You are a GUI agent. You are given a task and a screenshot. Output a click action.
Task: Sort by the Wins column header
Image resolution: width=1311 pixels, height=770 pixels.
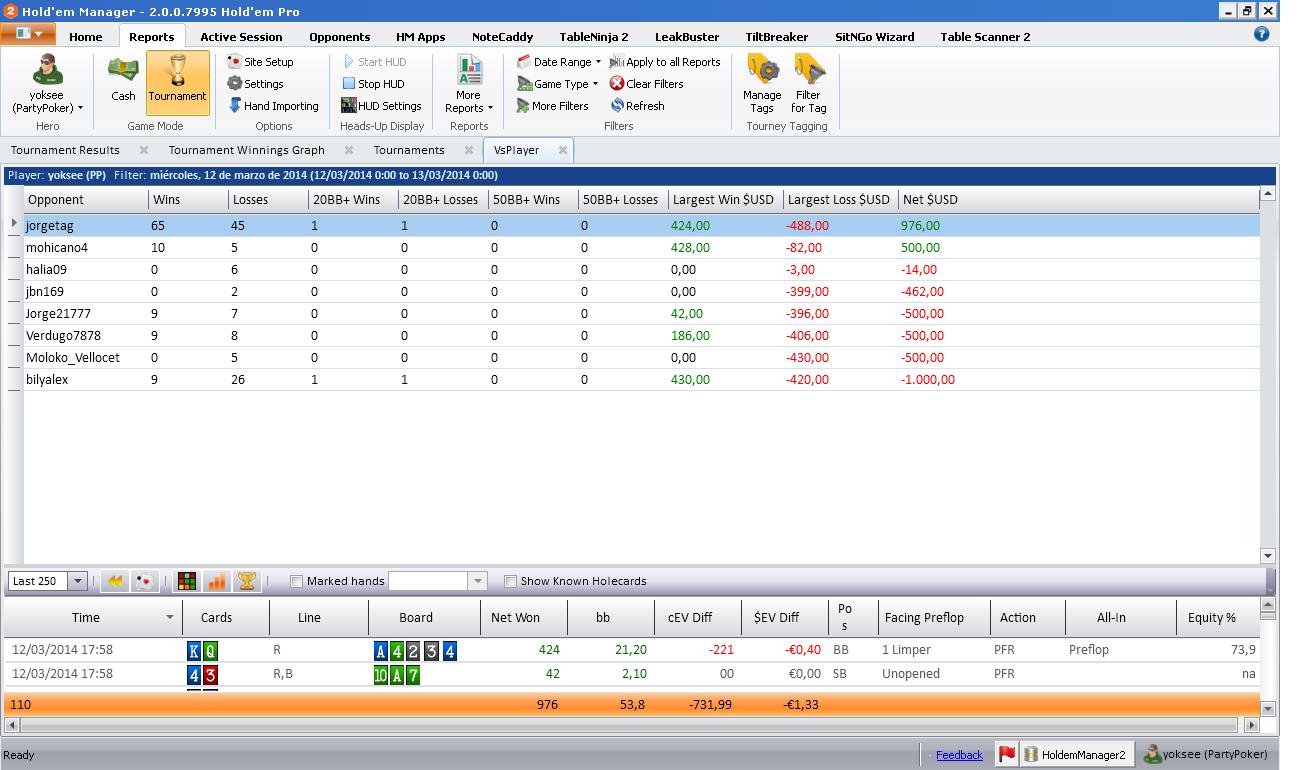pyautogui.click(x=188, y=199)
